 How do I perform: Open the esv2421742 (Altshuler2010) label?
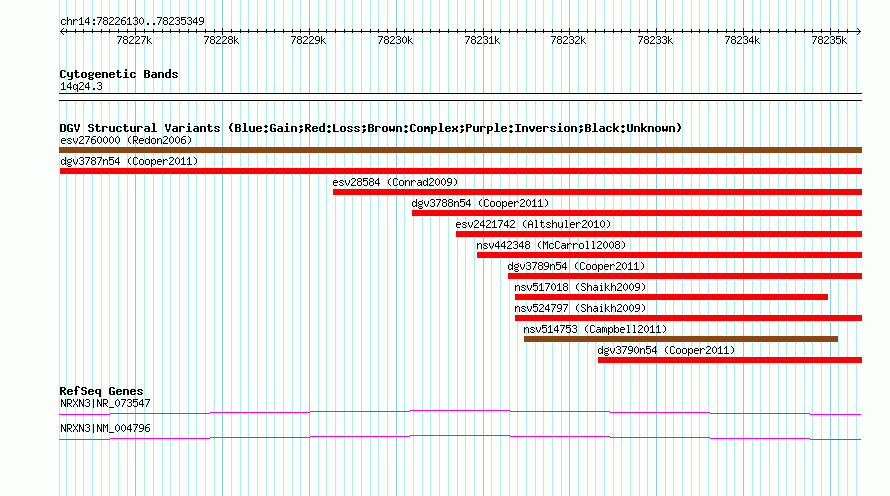click(x=533, y=224)
